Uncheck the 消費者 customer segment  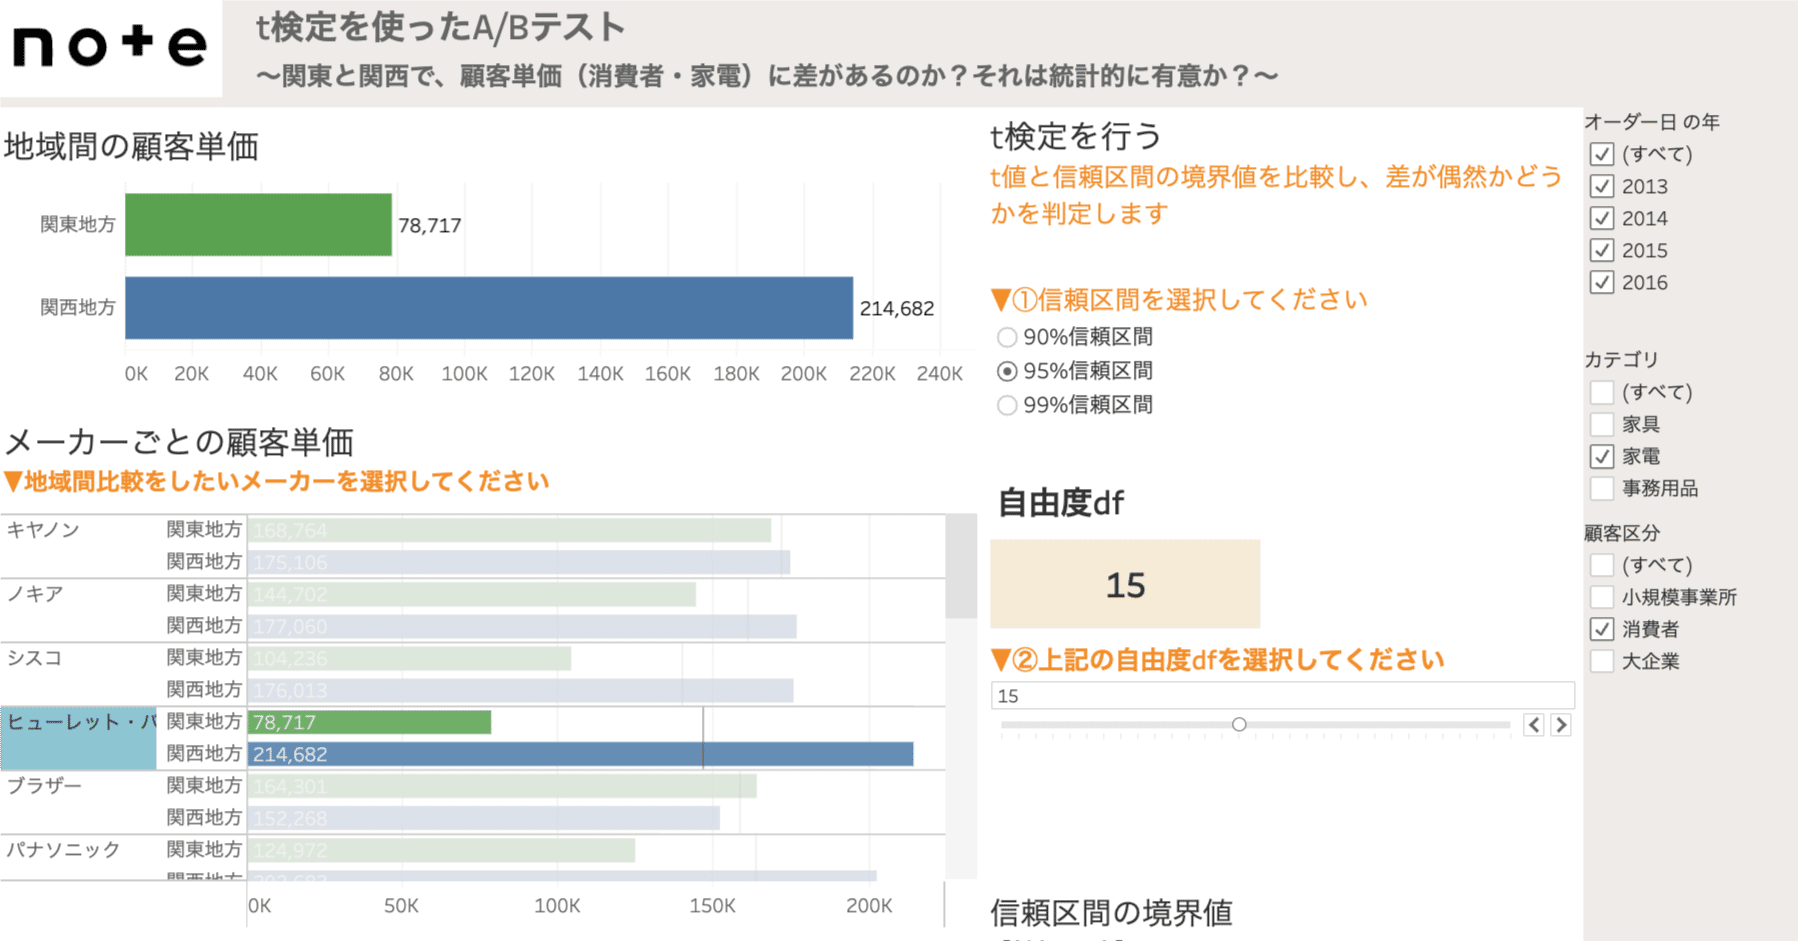click(x=1603, y=629)
